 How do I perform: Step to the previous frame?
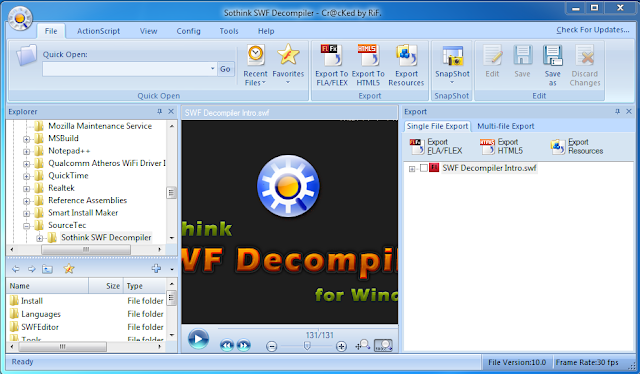227,345
